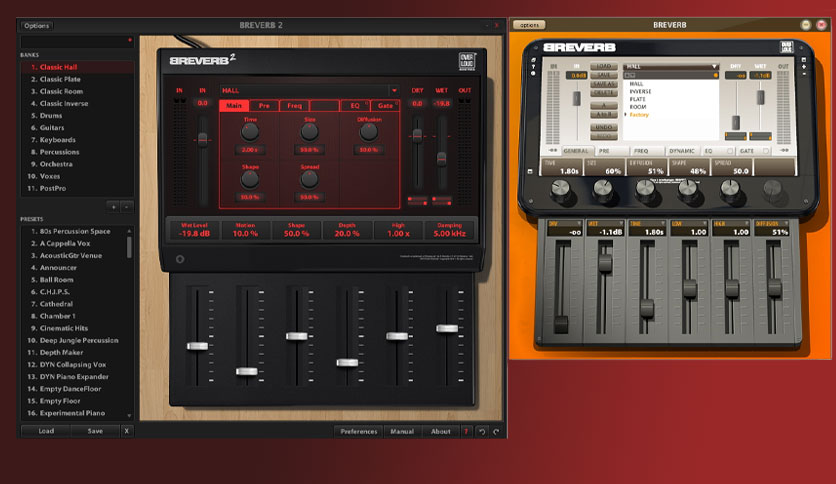Click the minus zoom icon on Breverb right edge
Image resolution: width=836 pixels, height=484 pixels.
click(804, 74)
